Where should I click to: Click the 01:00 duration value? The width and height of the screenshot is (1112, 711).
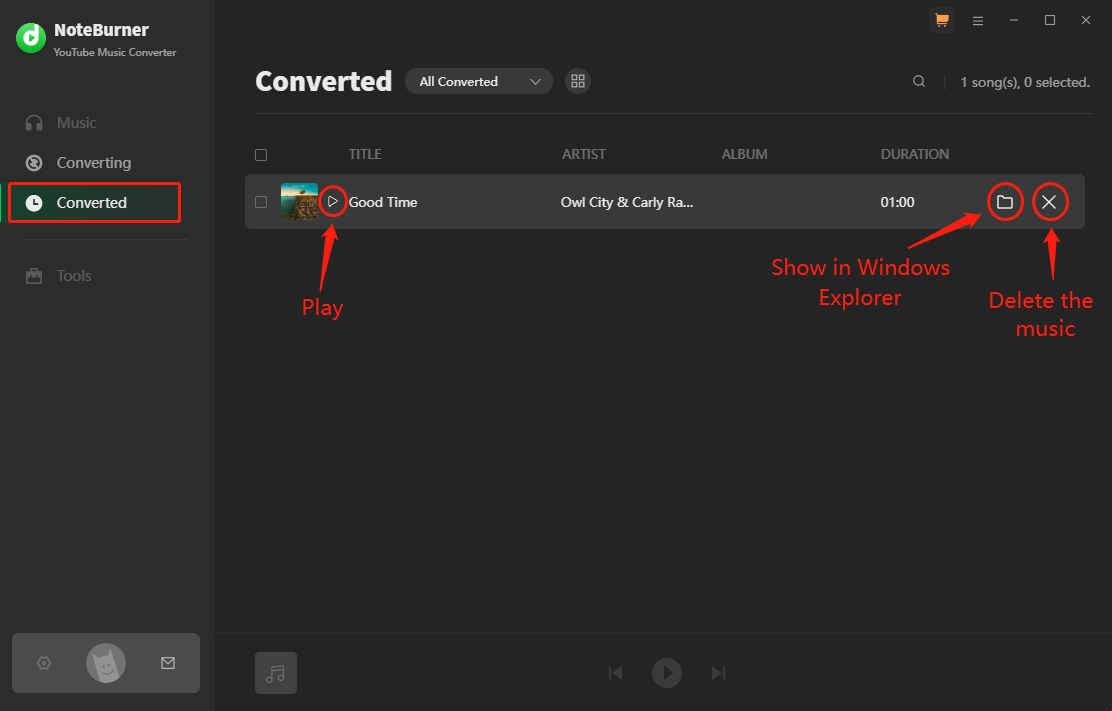point(897,202)
